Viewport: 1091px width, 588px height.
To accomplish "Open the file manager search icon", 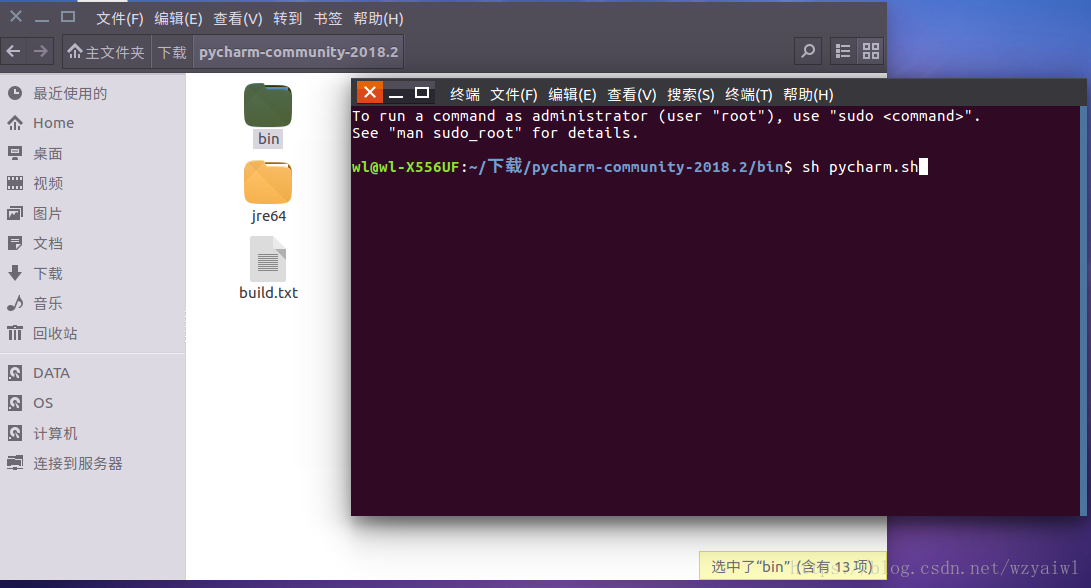I will tap(808, 51).
